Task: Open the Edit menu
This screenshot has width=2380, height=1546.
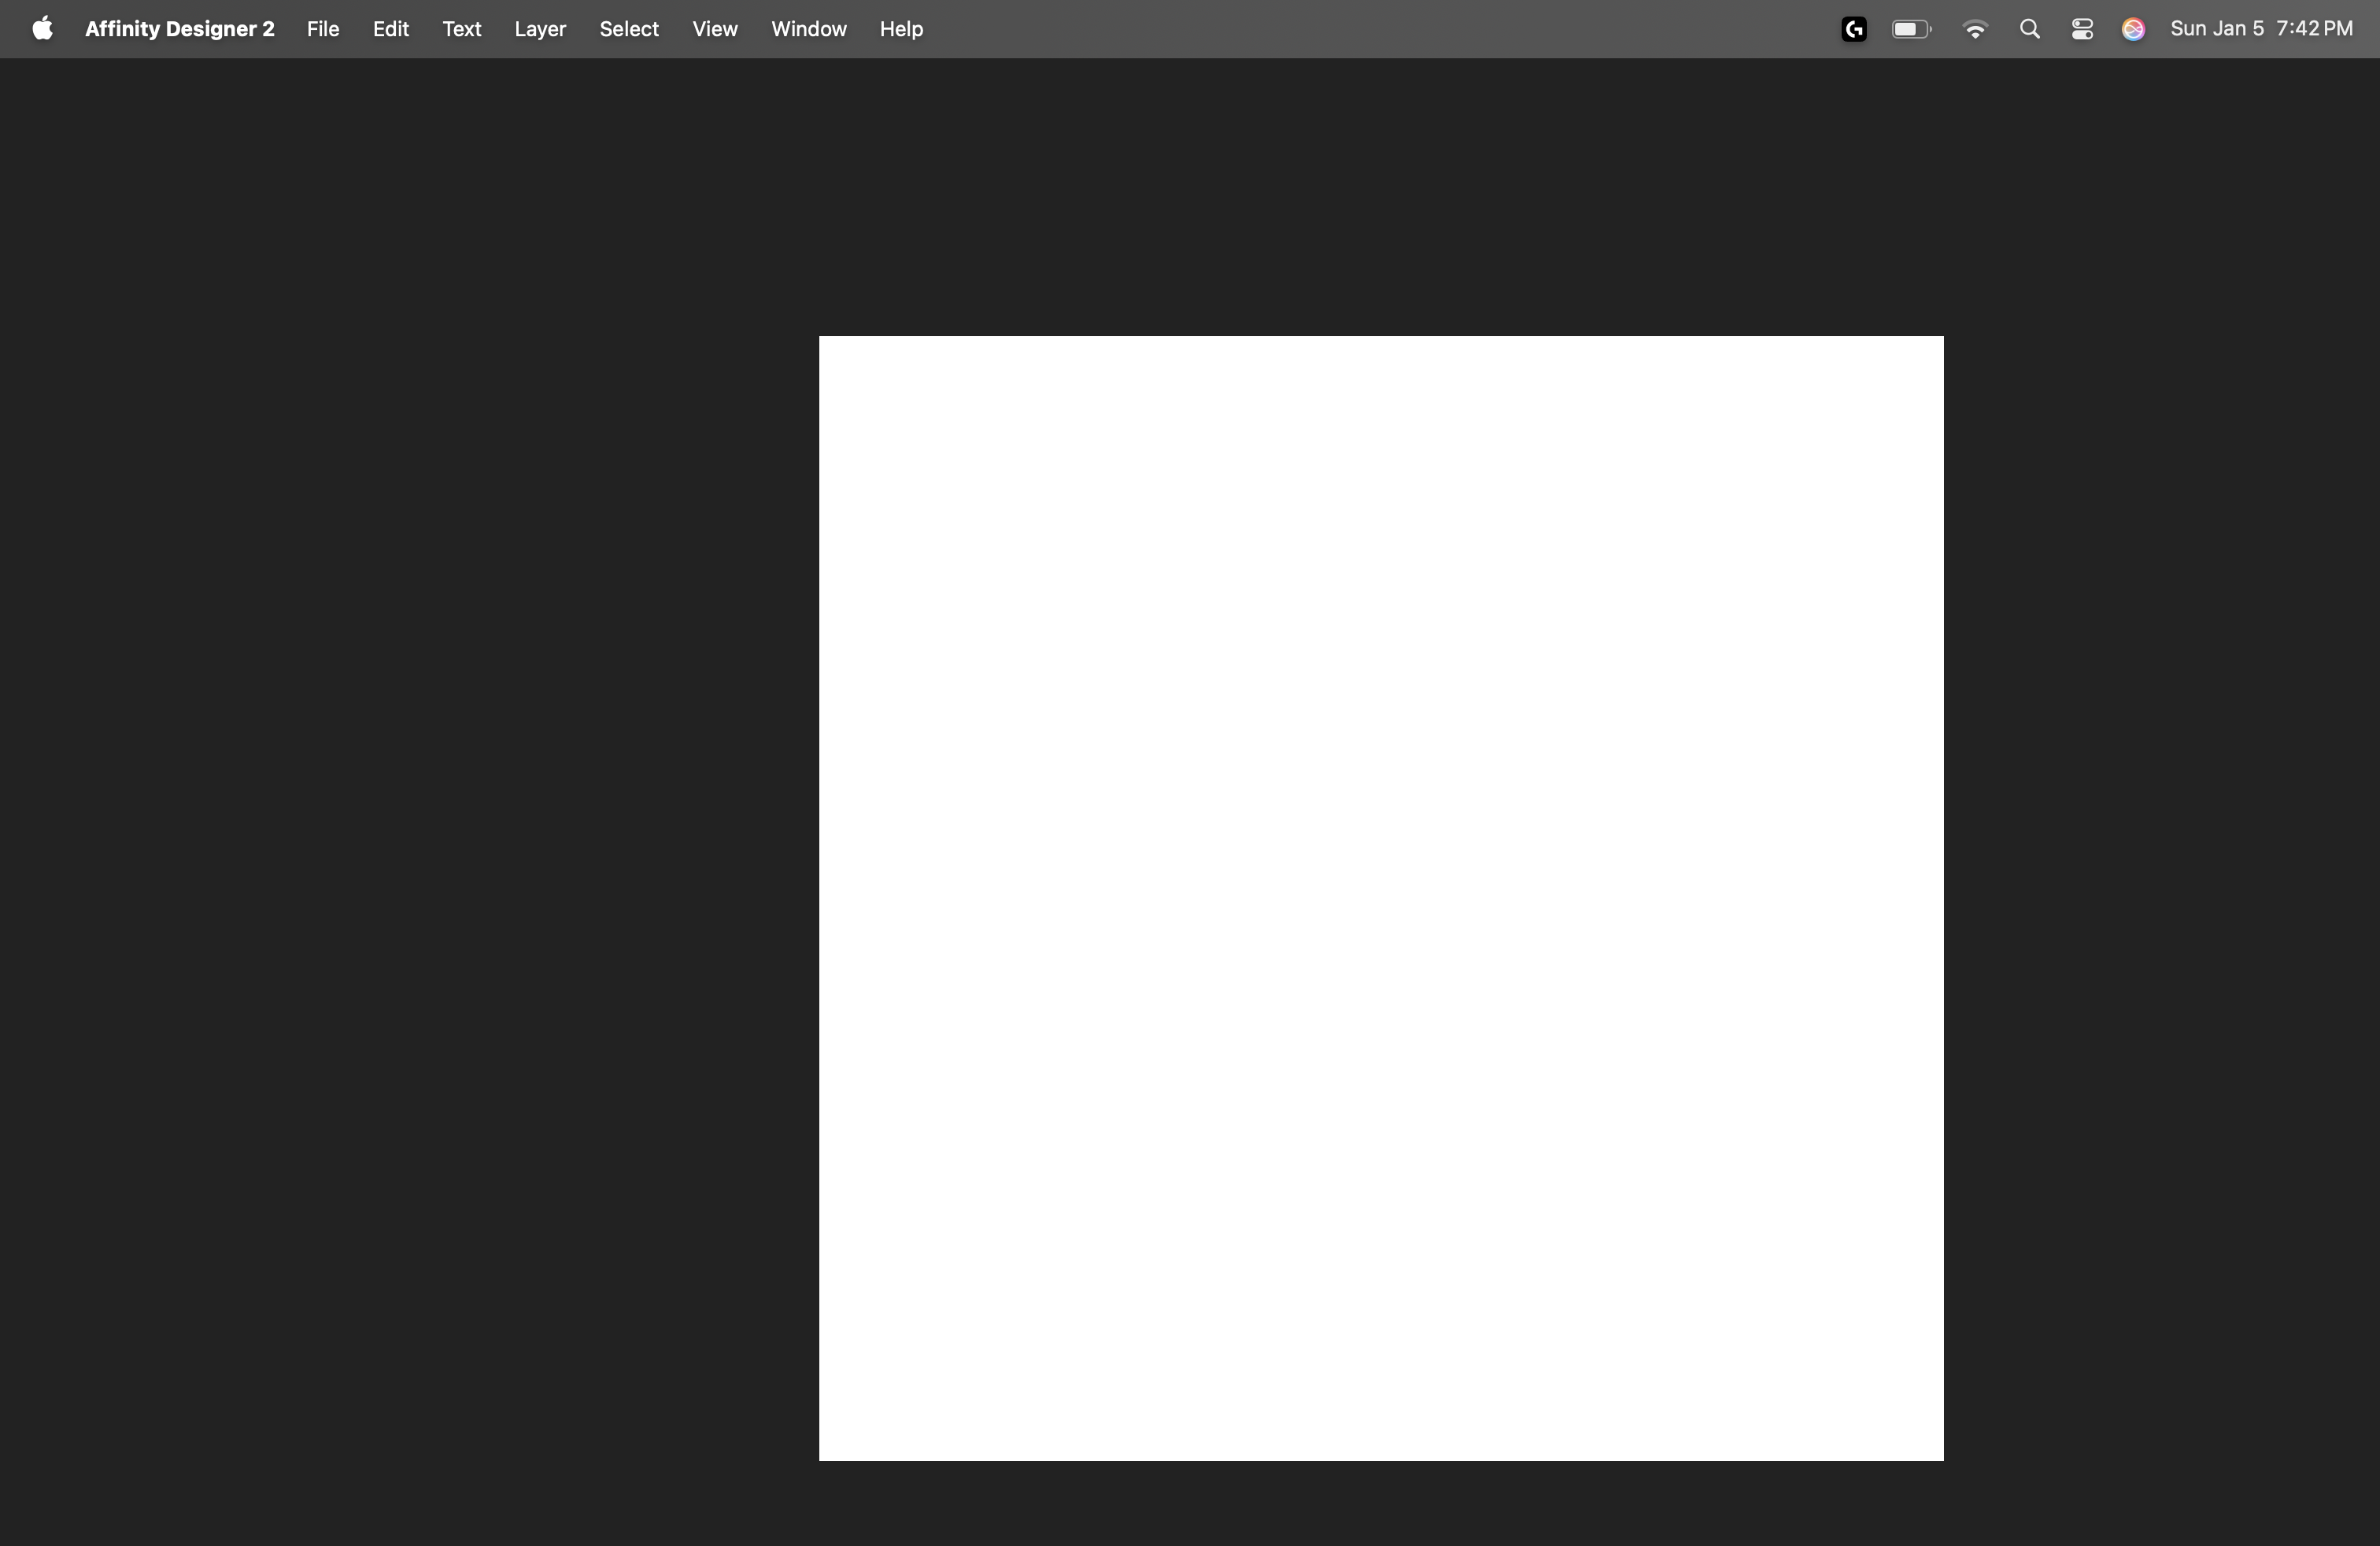Action: tap(391, 29)
